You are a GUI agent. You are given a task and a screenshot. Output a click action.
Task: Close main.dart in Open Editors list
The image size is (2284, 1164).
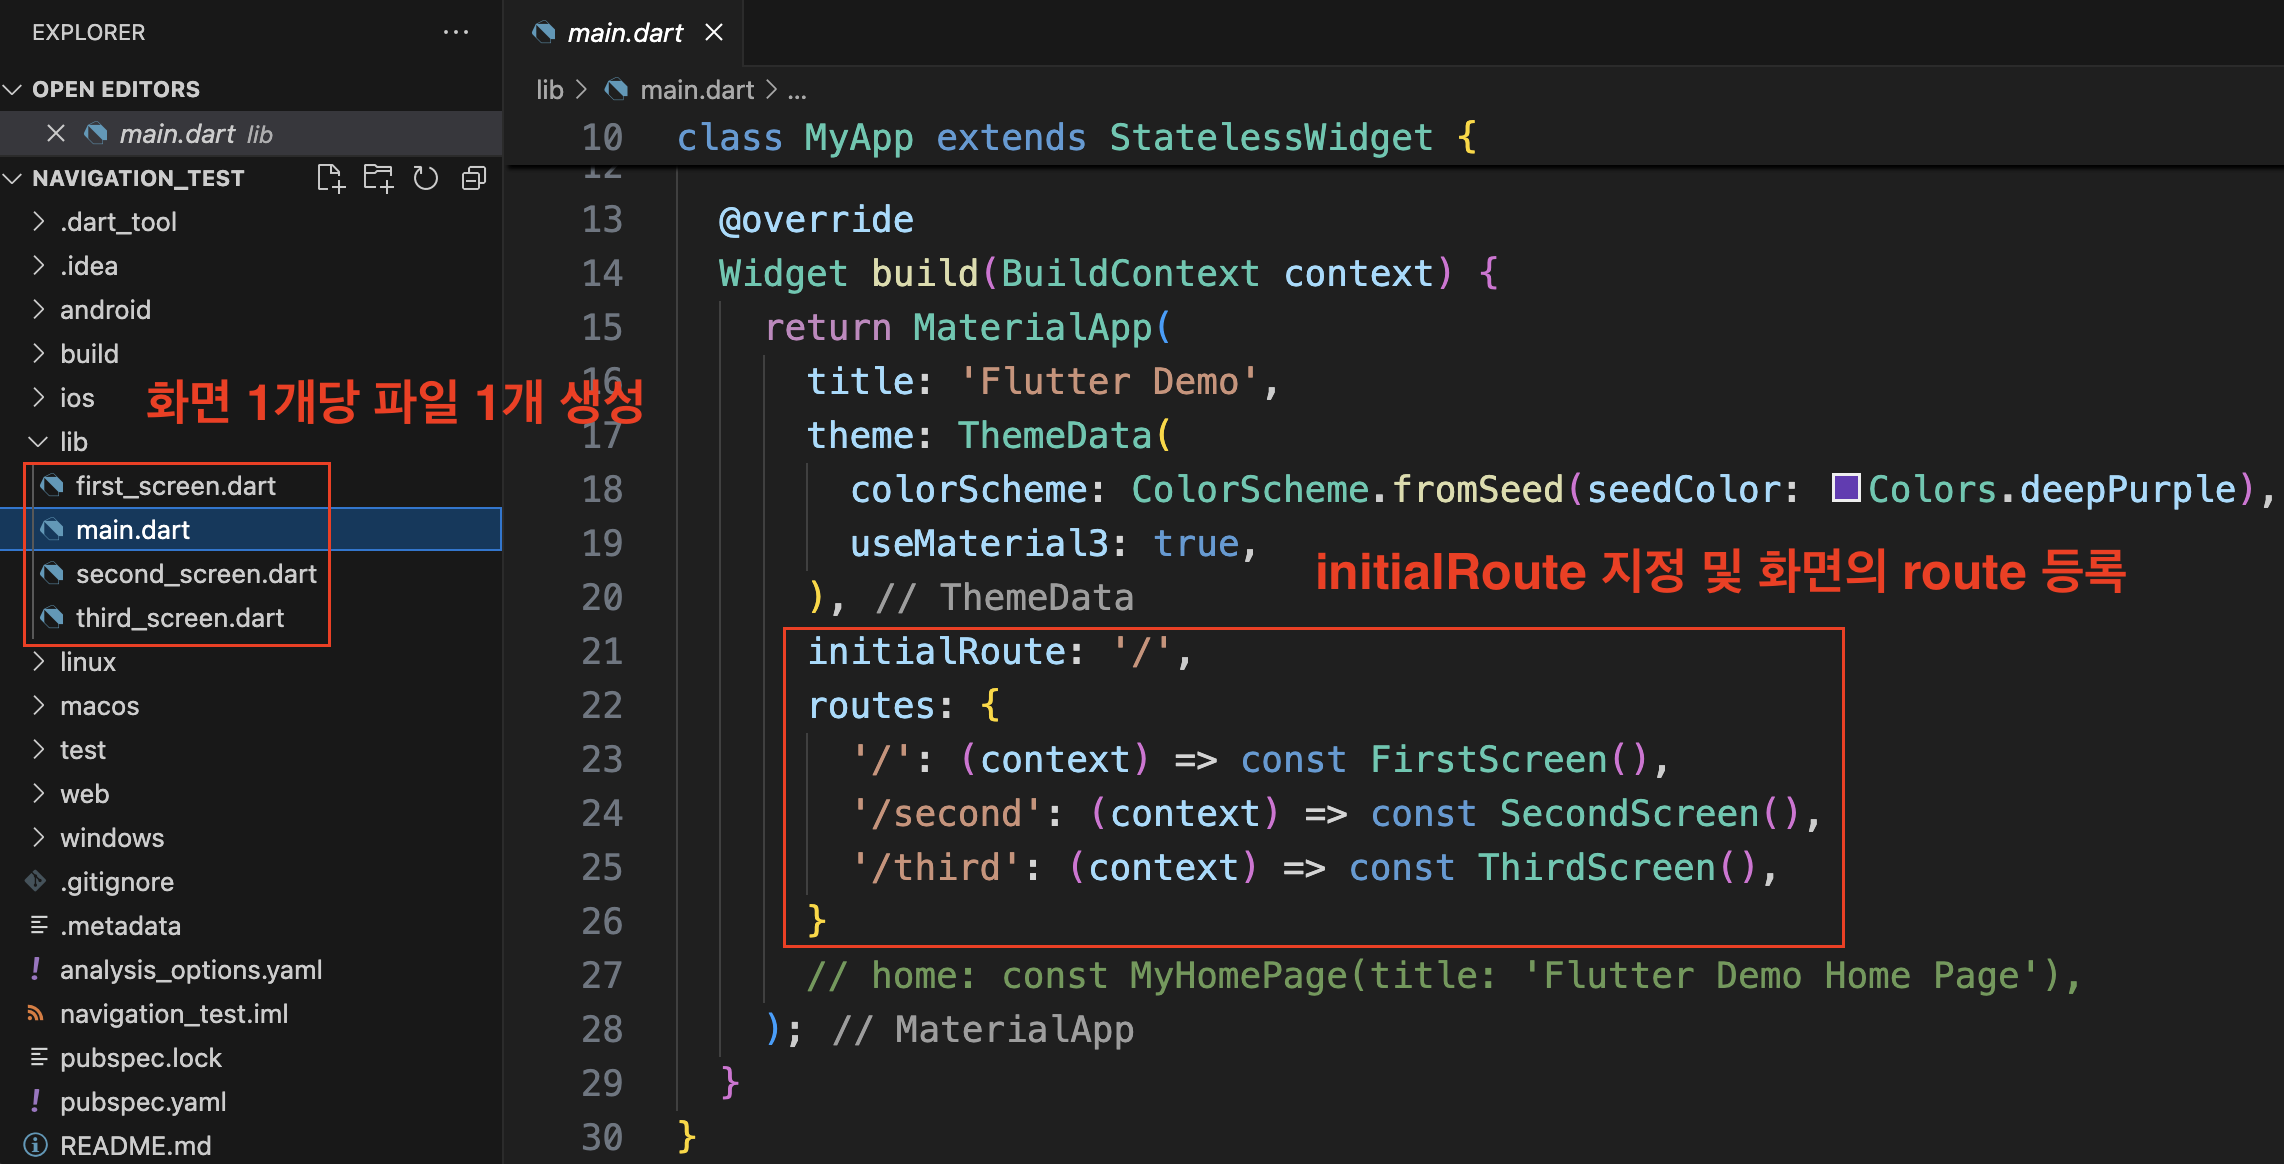coord(56,133)
